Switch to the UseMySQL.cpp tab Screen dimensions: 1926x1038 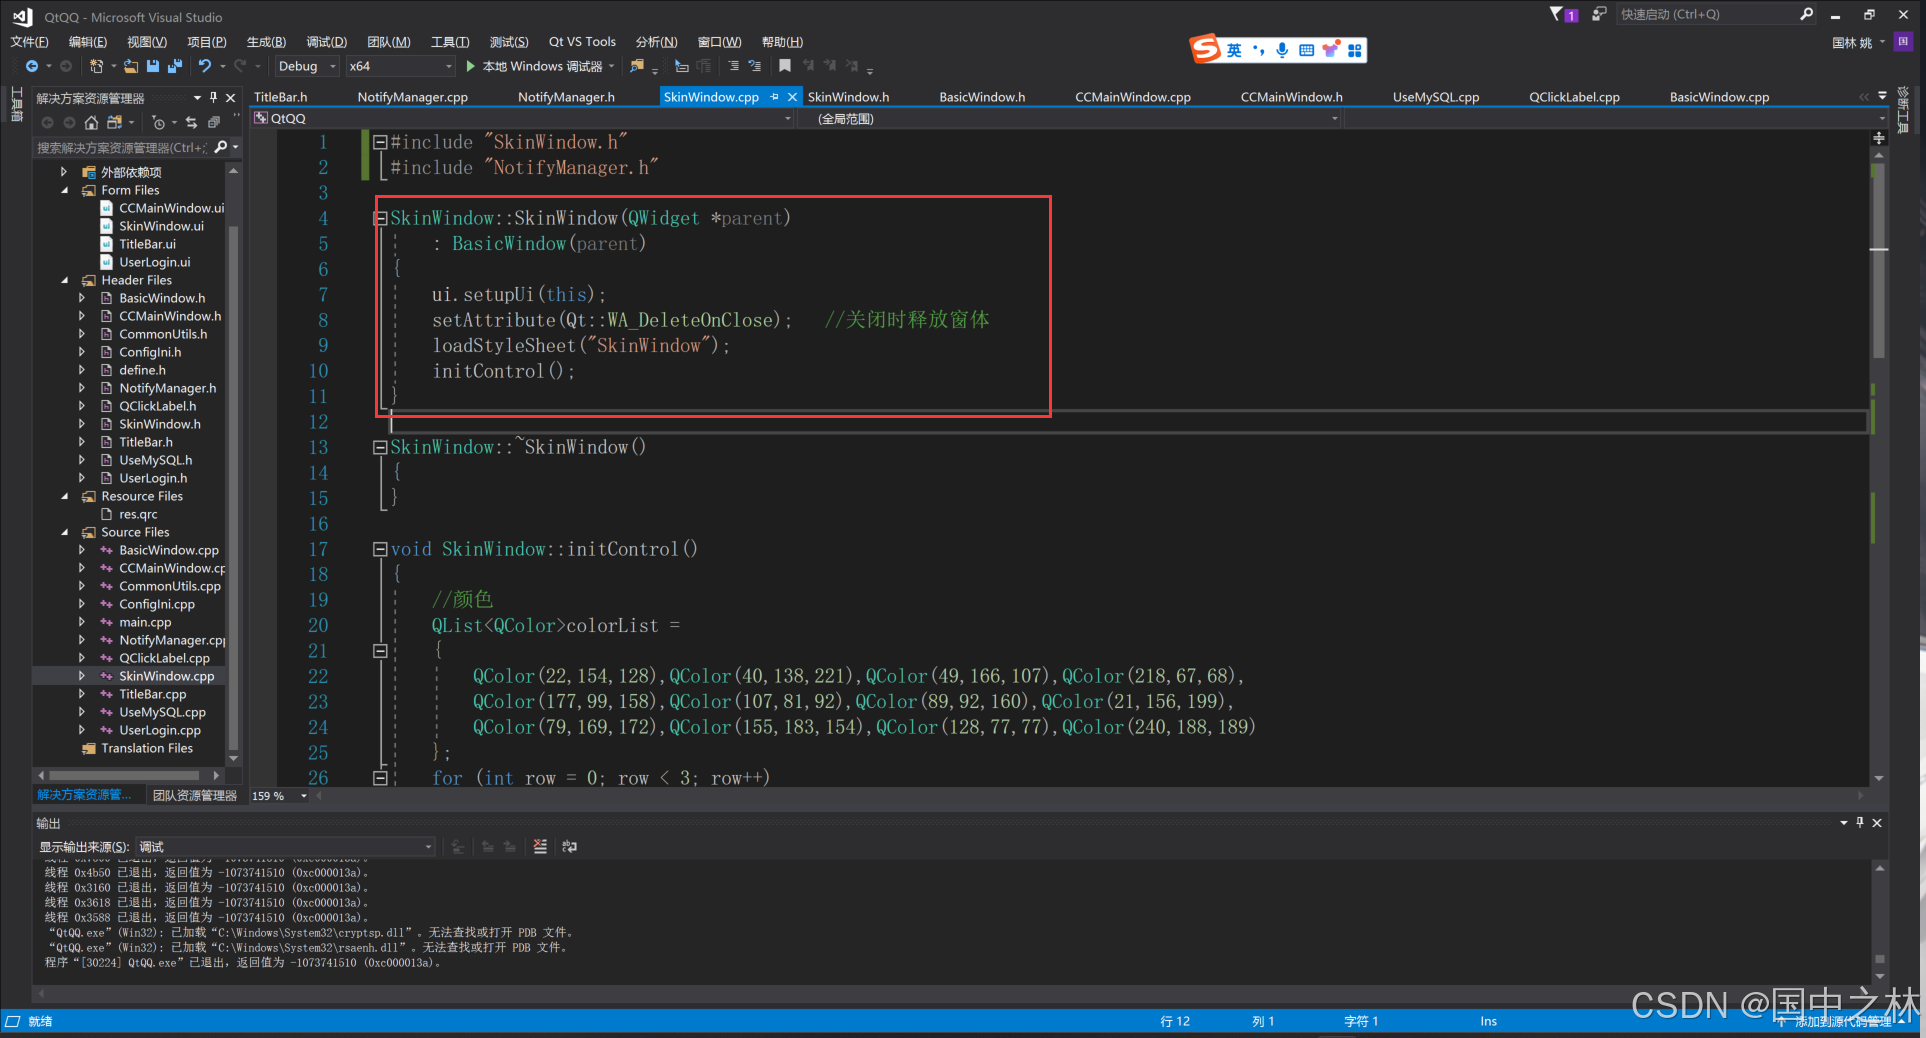[x=1435, y=97]
